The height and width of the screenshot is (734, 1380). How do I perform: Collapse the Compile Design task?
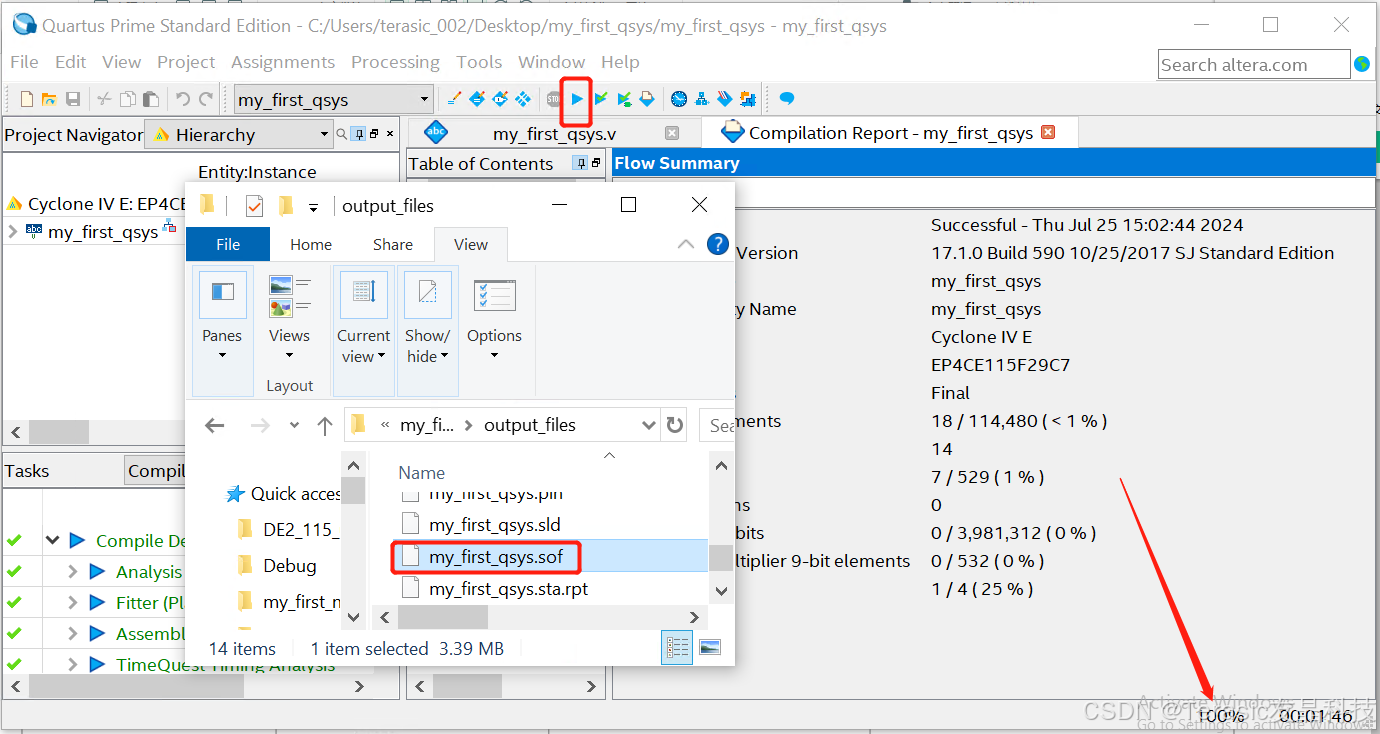[x=52, y=541]
